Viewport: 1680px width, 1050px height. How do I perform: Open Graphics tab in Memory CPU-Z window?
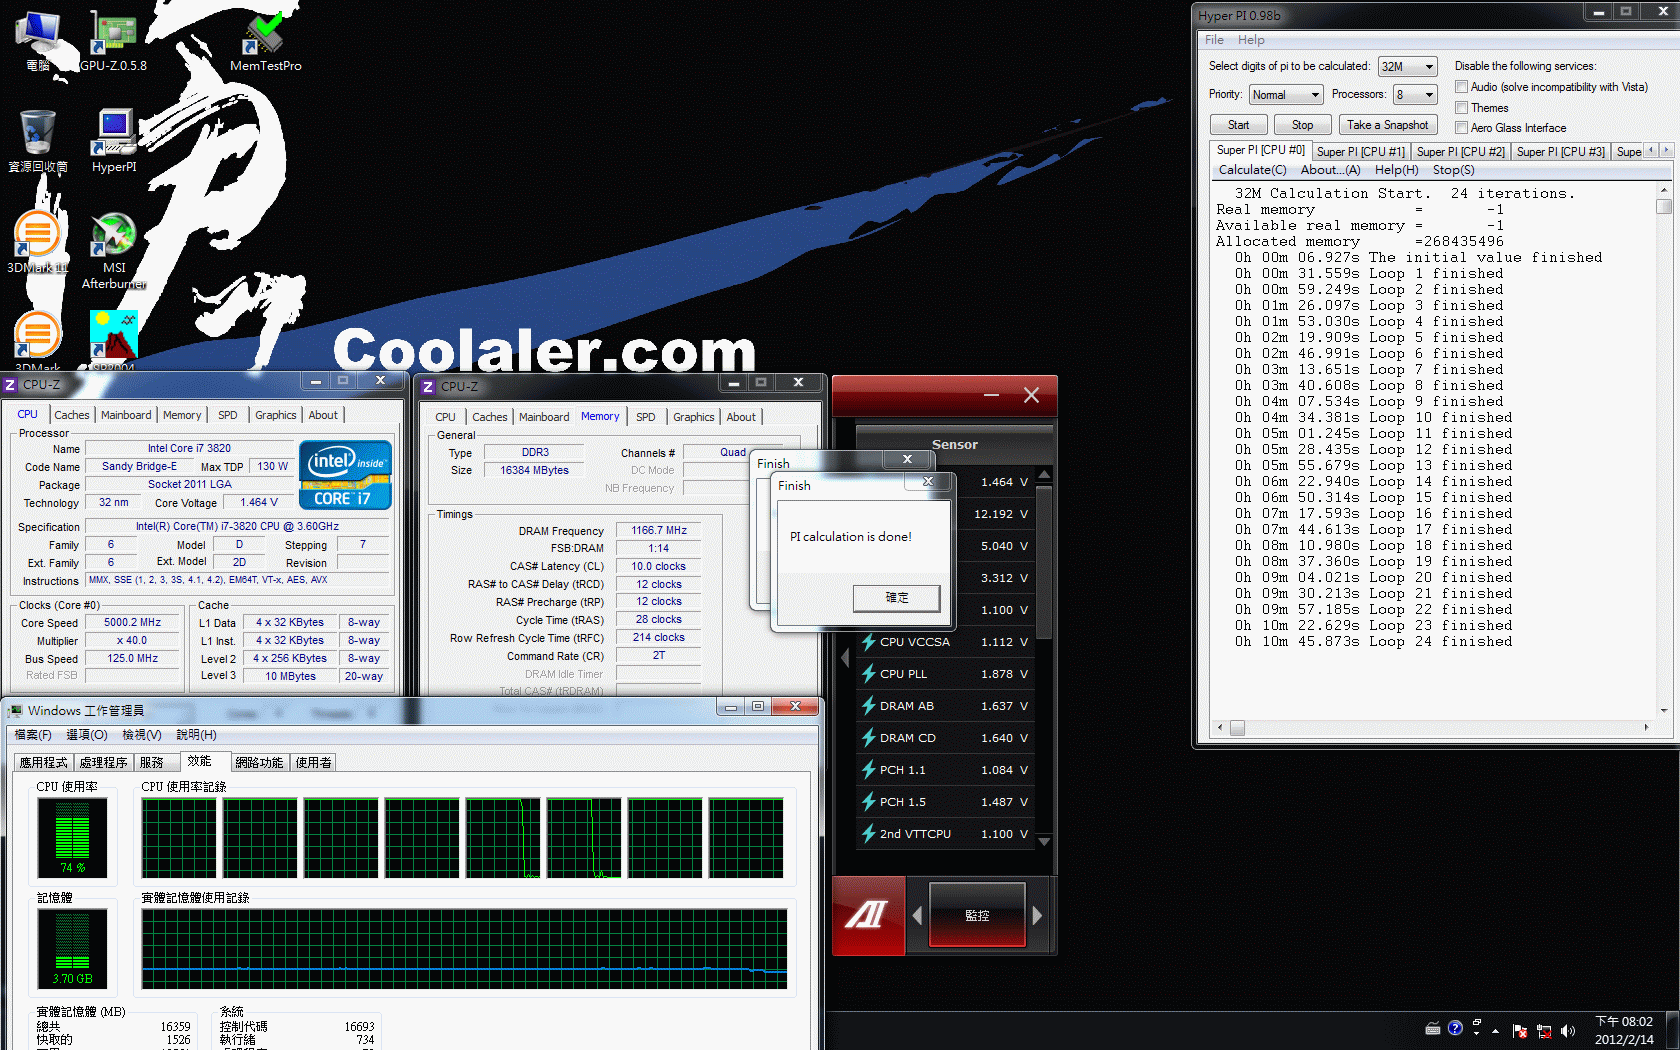click(x=693, y=417)
